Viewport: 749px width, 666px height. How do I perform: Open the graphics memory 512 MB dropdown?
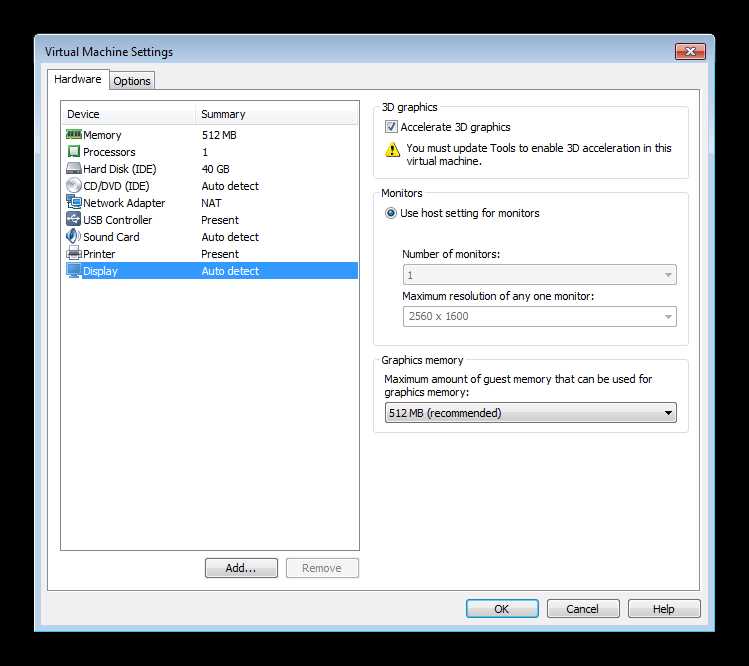(x=530, y=412)
